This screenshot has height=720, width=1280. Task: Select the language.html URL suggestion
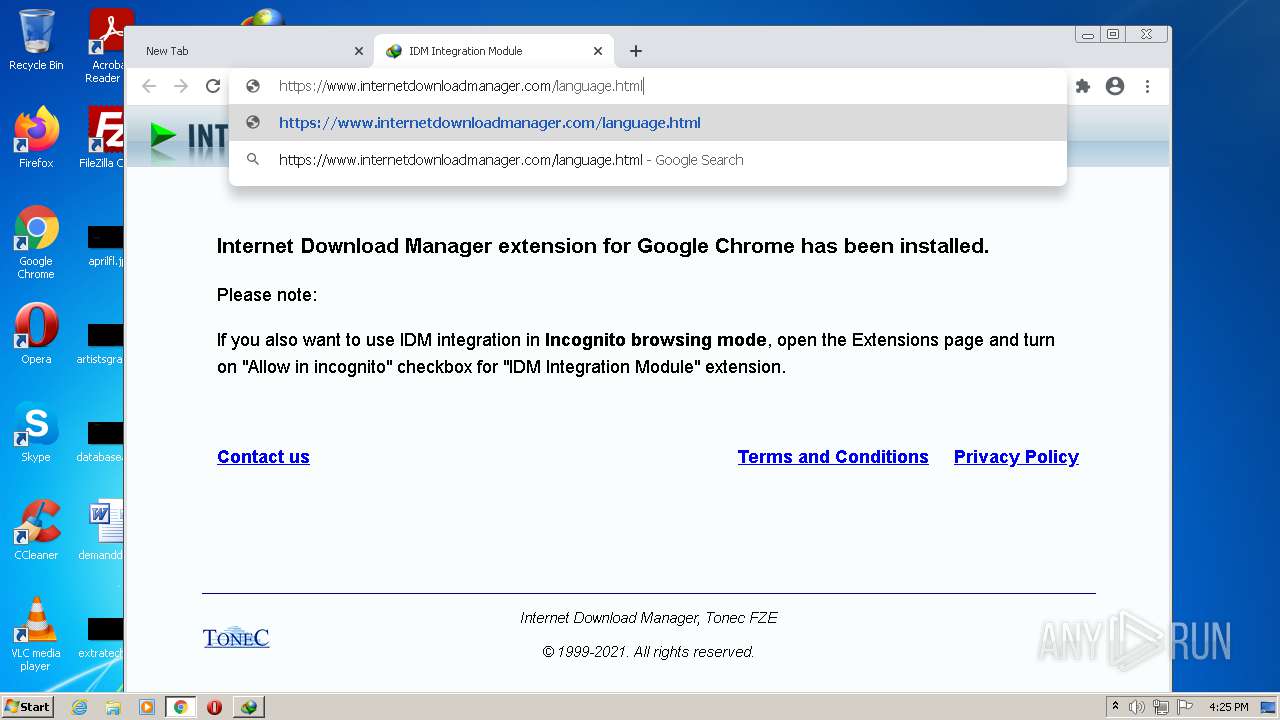point(648,123)
